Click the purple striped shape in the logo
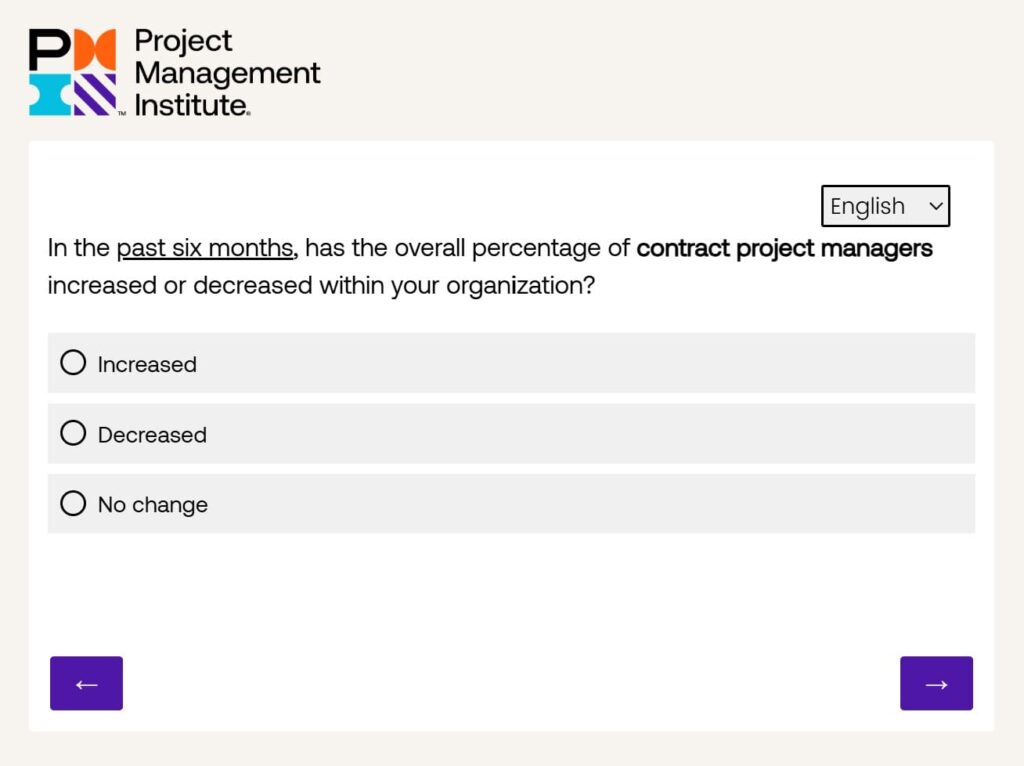This screenshot has height=766, width=1024. [96, 95]
